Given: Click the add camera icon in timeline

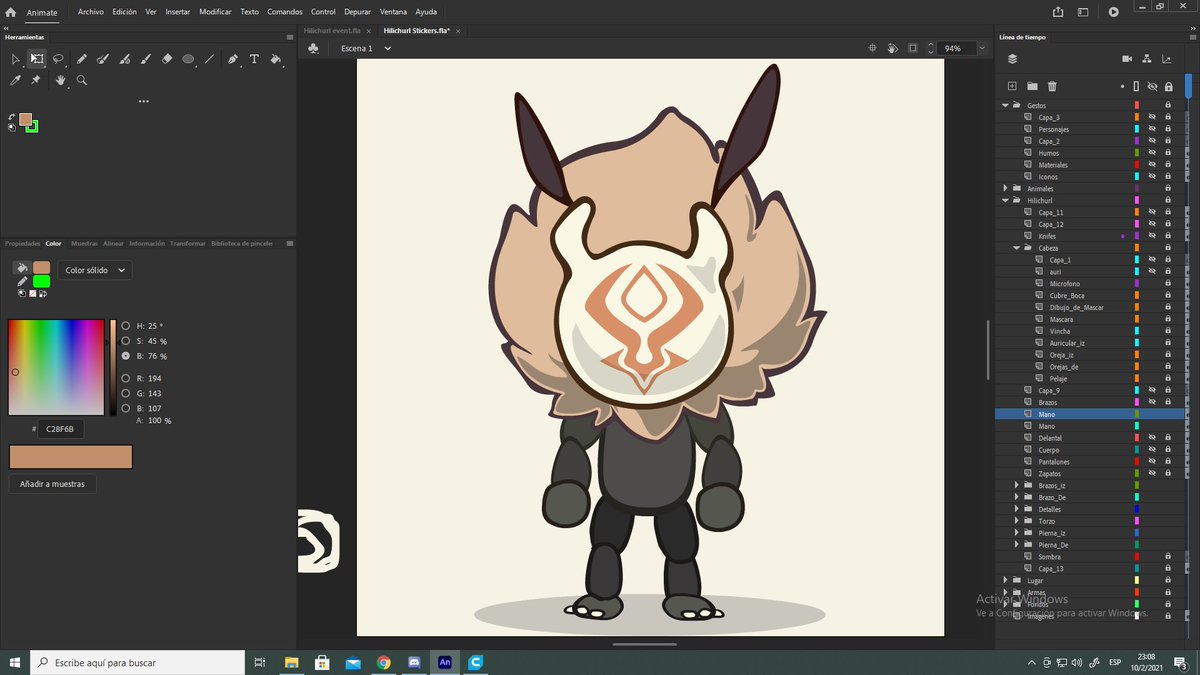Looking at the screenshot, I should click(1127, 59).
